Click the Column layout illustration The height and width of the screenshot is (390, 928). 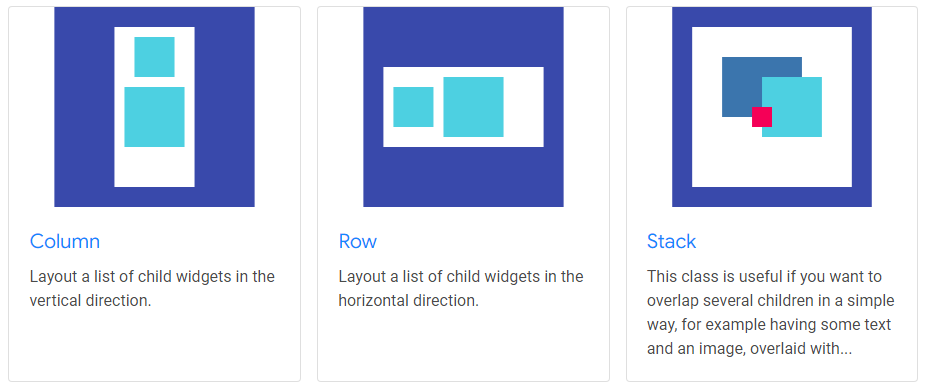point(154,107)
